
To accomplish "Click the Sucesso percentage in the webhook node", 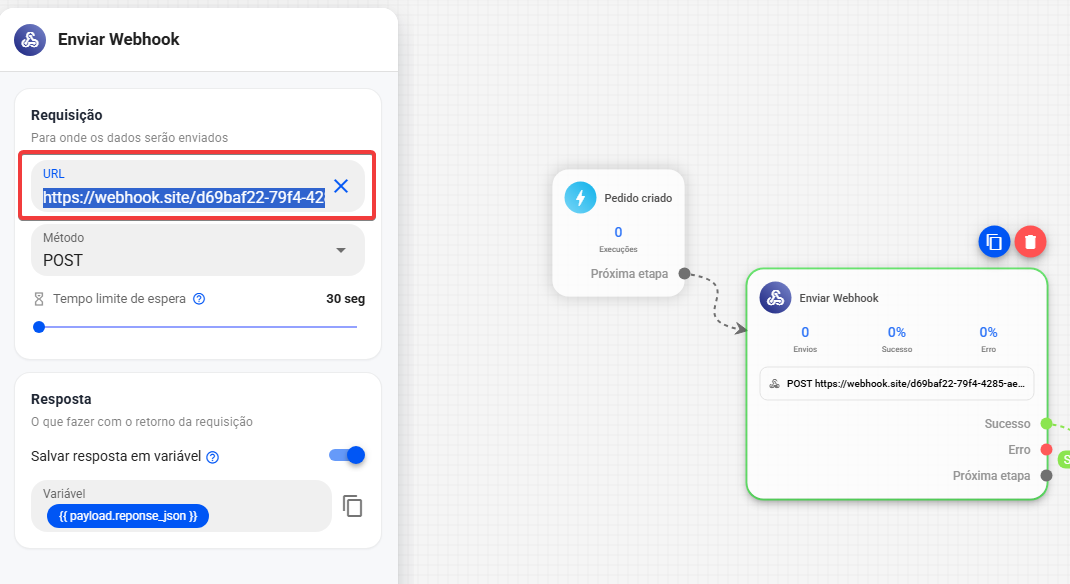I will point(897,332).
